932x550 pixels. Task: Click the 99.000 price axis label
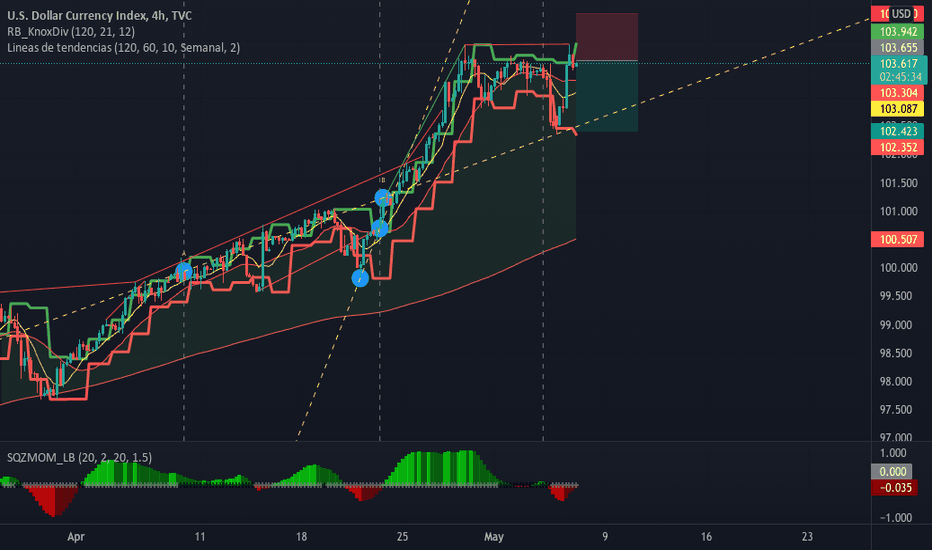pyautogui.click(x=896, y=325)
